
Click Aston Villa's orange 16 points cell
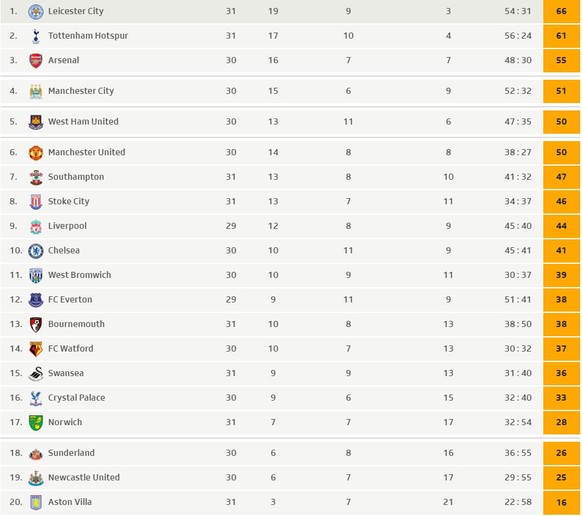pyautogui.click(x=561, y=502)
